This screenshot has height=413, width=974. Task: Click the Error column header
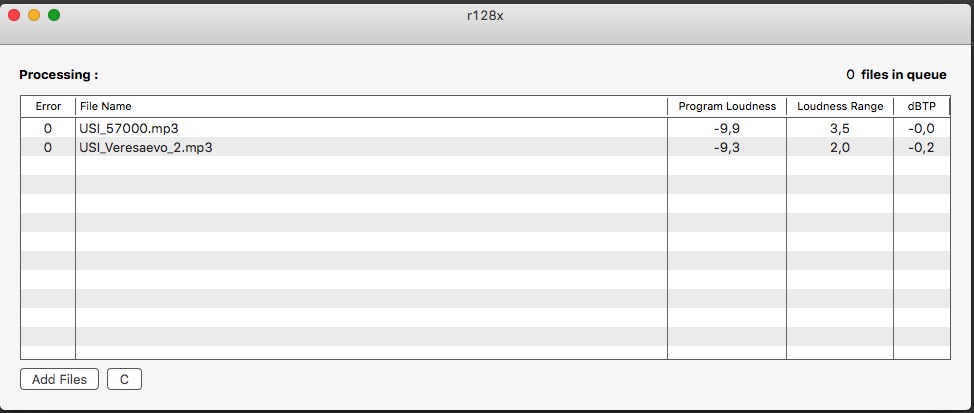tap(48, 106)
